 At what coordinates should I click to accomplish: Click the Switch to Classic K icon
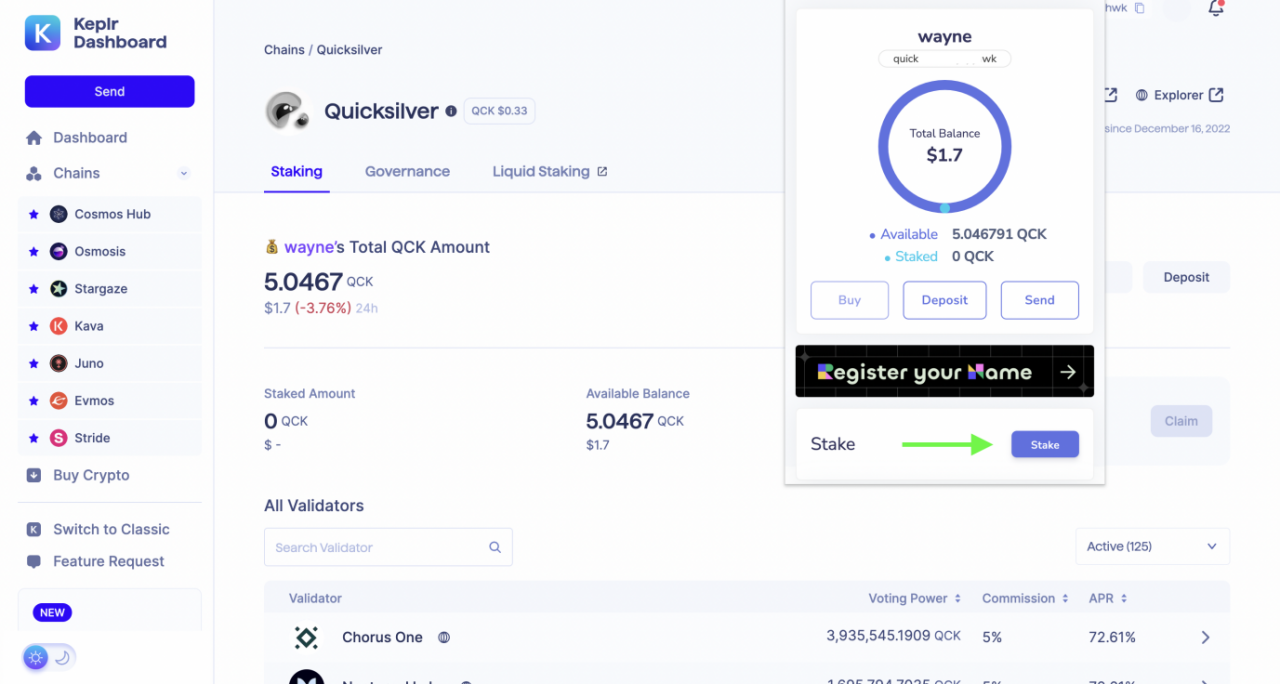[34, 529]
